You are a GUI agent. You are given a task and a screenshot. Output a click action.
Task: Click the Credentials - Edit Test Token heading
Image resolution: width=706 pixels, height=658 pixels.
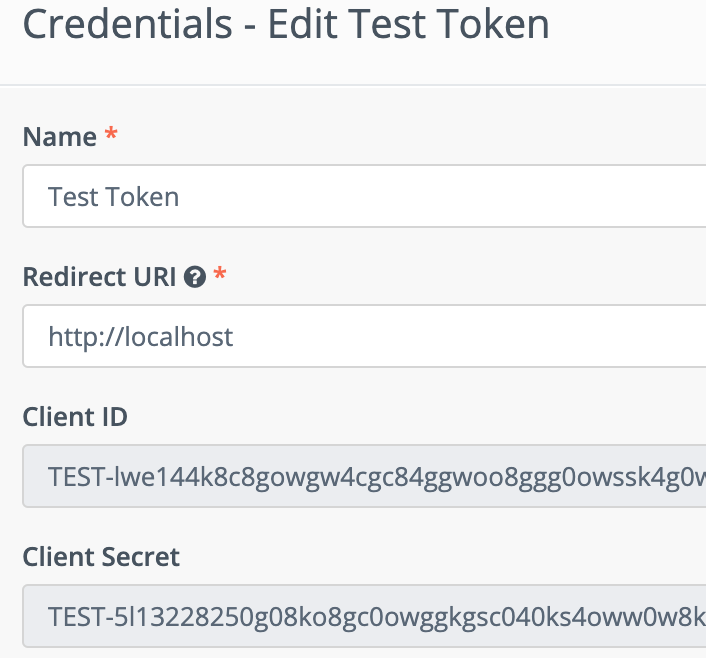coord(286,24)
